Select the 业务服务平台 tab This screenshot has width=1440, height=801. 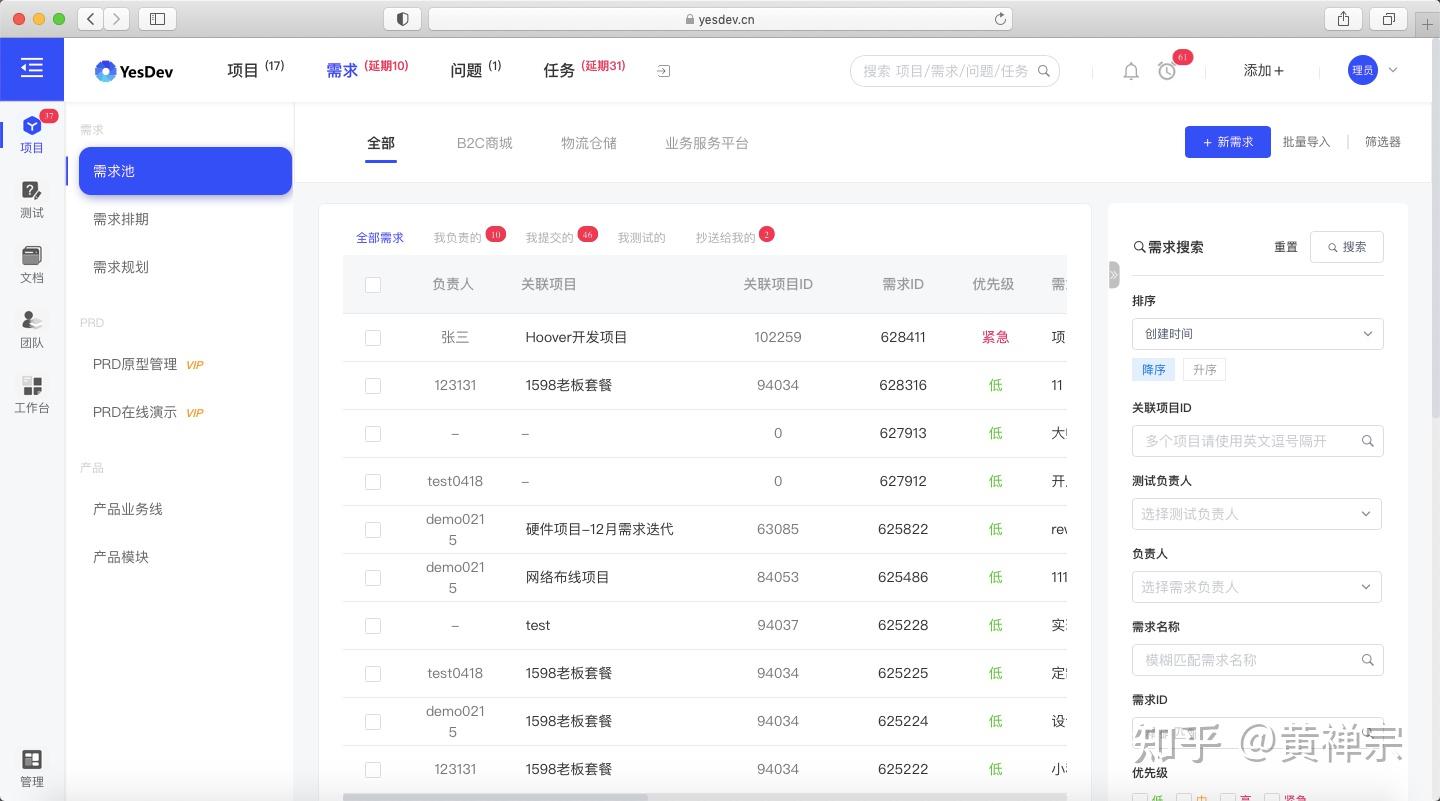coord(706,143)
